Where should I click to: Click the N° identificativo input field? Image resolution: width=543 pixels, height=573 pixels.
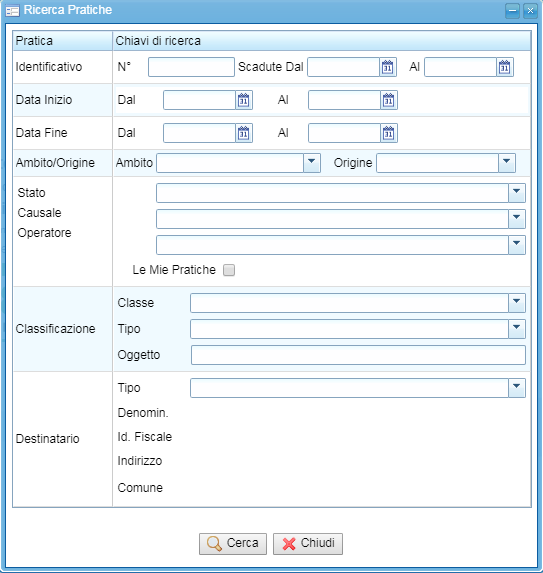[191, 67]
